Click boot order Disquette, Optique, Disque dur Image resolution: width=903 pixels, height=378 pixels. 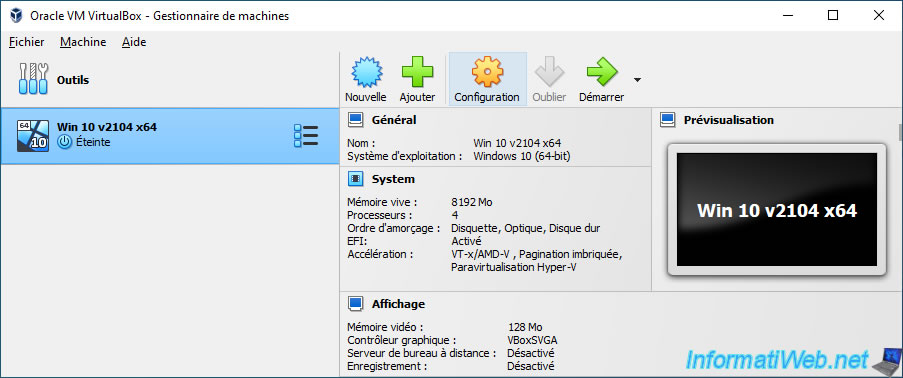tap(525, 228)
